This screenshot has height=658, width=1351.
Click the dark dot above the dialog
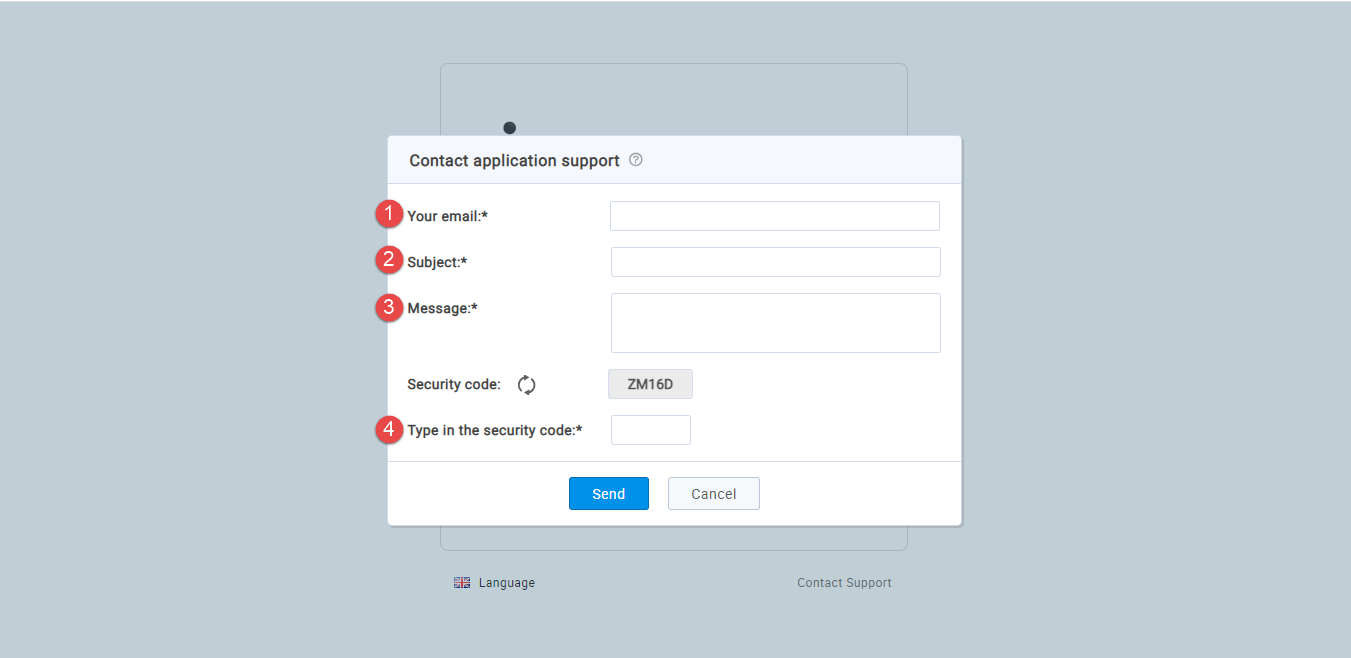tap(510, 128)
